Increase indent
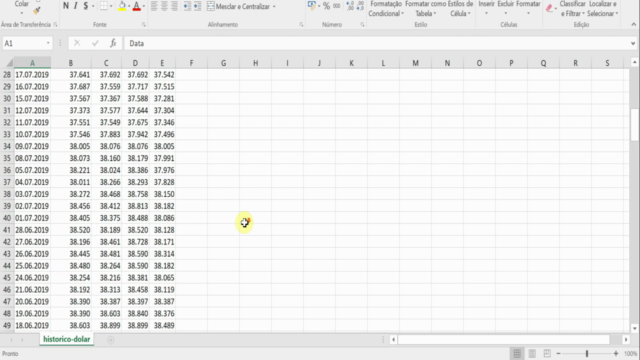The height and width of the screenshot is (360, 640). 197,6
